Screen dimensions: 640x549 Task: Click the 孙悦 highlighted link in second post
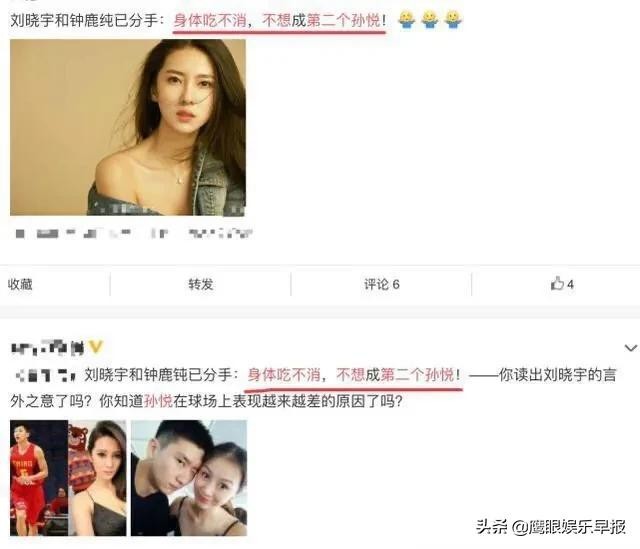pyautogui.click(x=158, y=401)
